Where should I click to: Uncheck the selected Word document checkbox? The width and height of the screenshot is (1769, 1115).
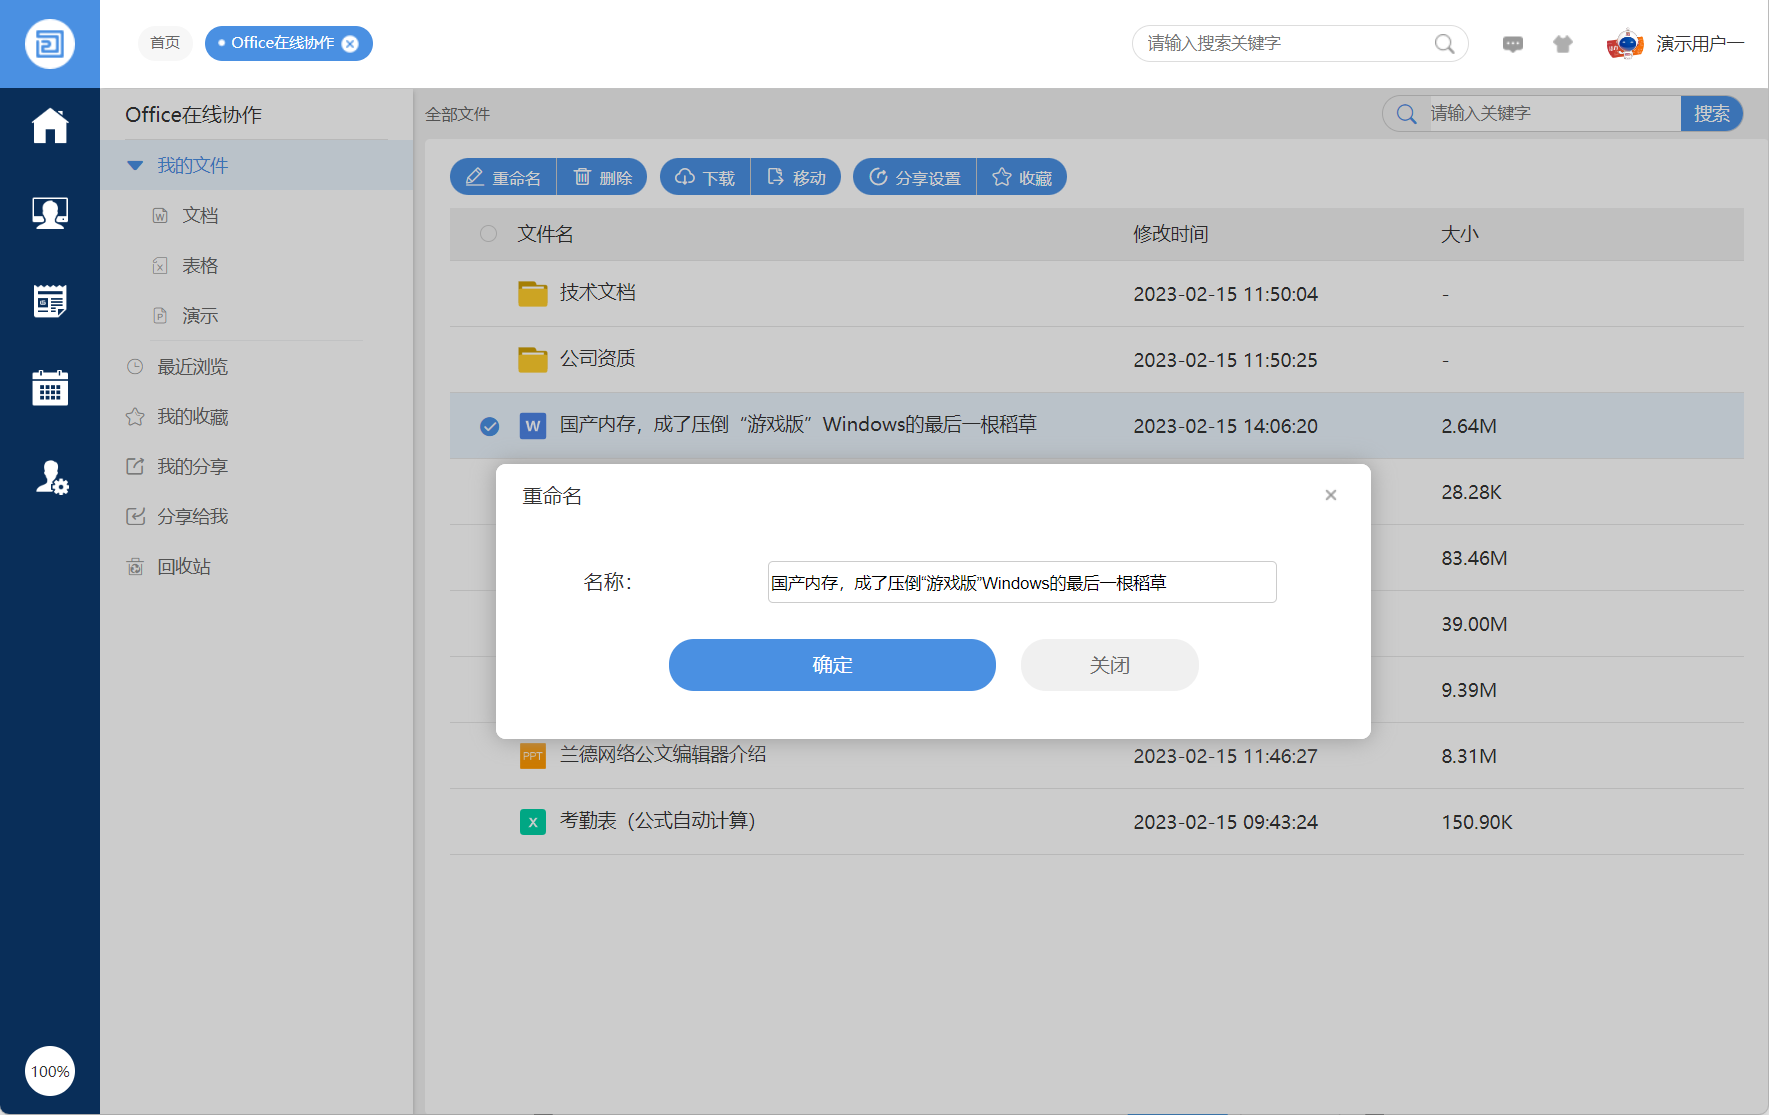click(489, 426)
